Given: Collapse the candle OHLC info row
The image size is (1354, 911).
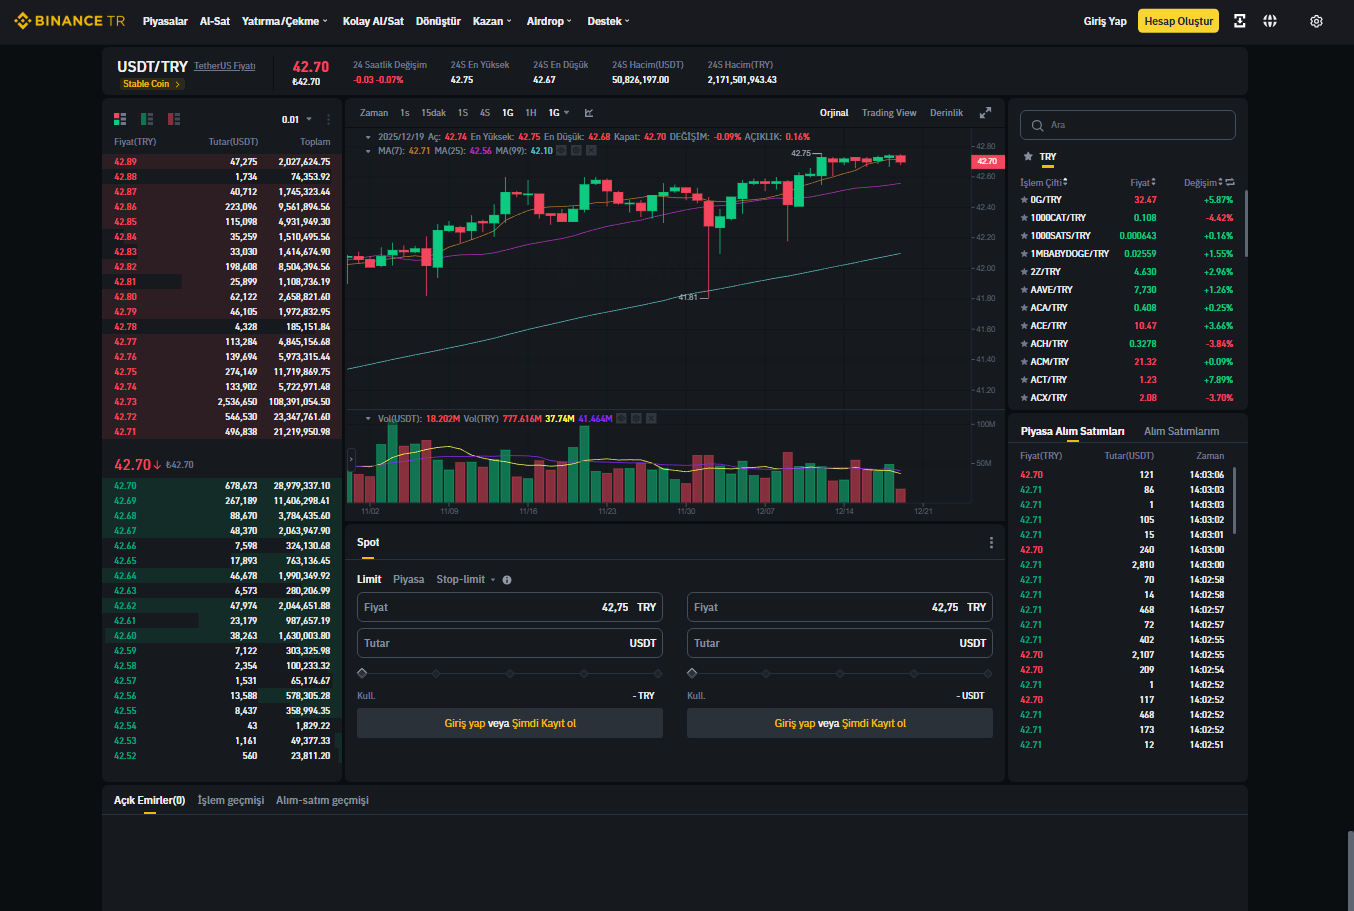Looking at the screenshot, I should coord(368,137).
